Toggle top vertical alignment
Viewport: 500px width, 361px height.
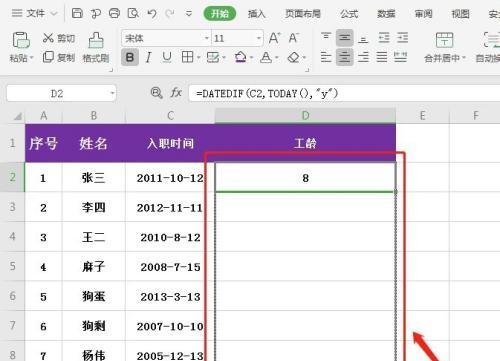[326, 37]
